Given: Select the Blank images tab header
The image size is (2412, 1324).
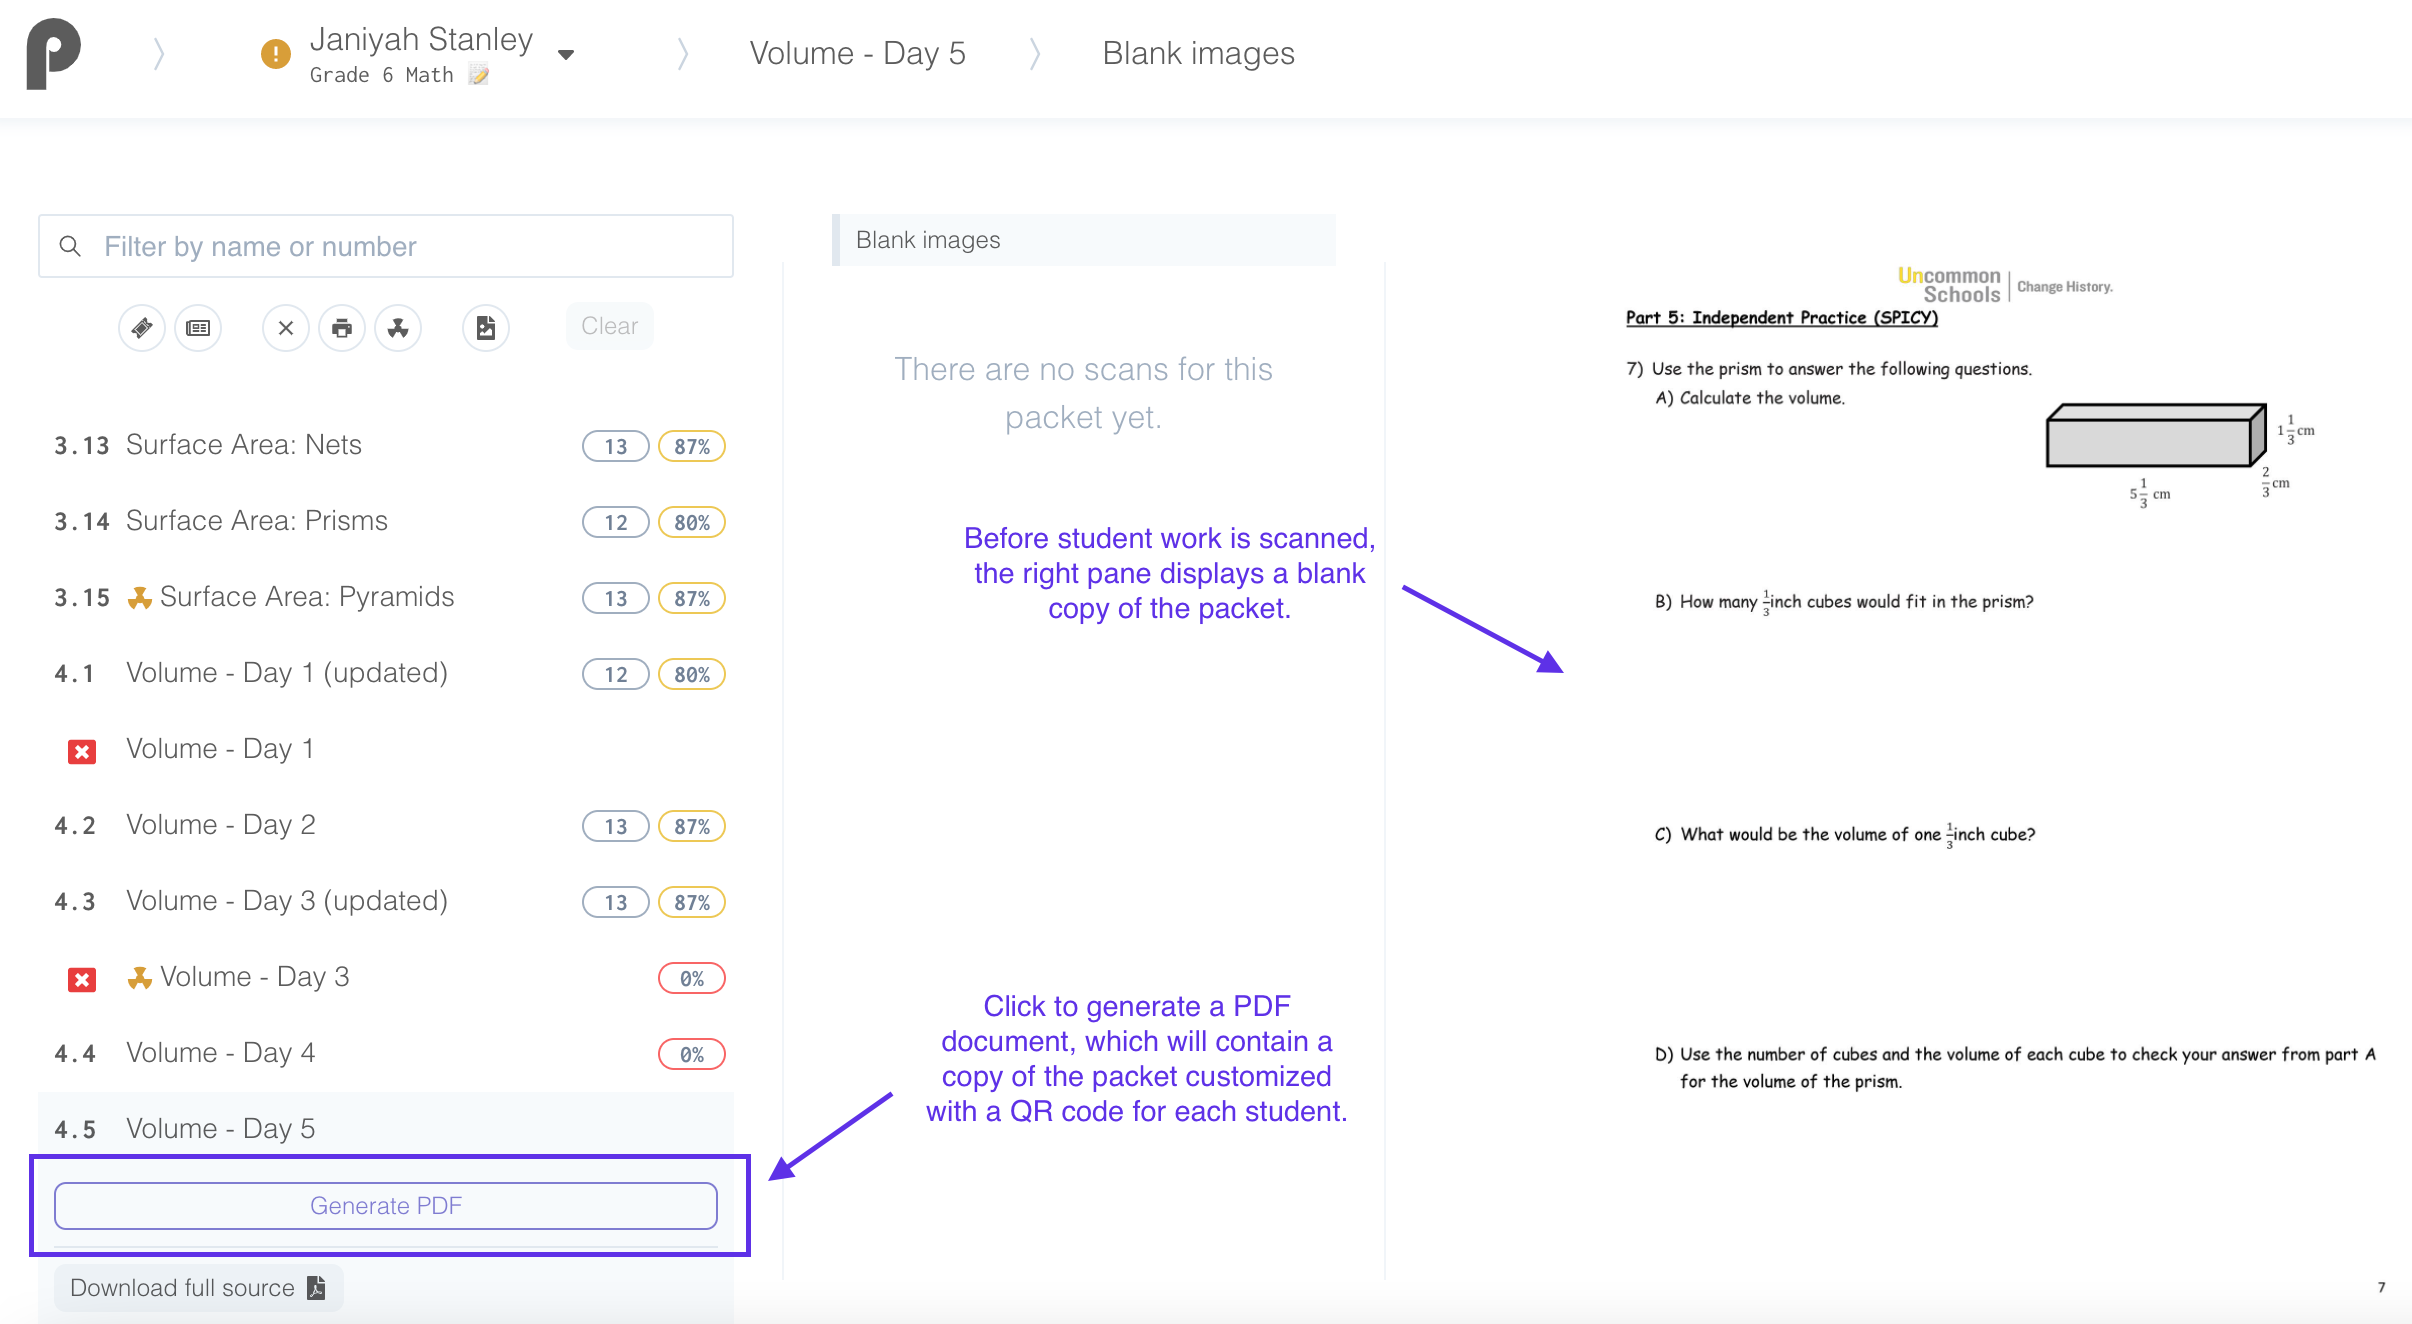Looking at the screenshot, I should [x=1084, y=240].
